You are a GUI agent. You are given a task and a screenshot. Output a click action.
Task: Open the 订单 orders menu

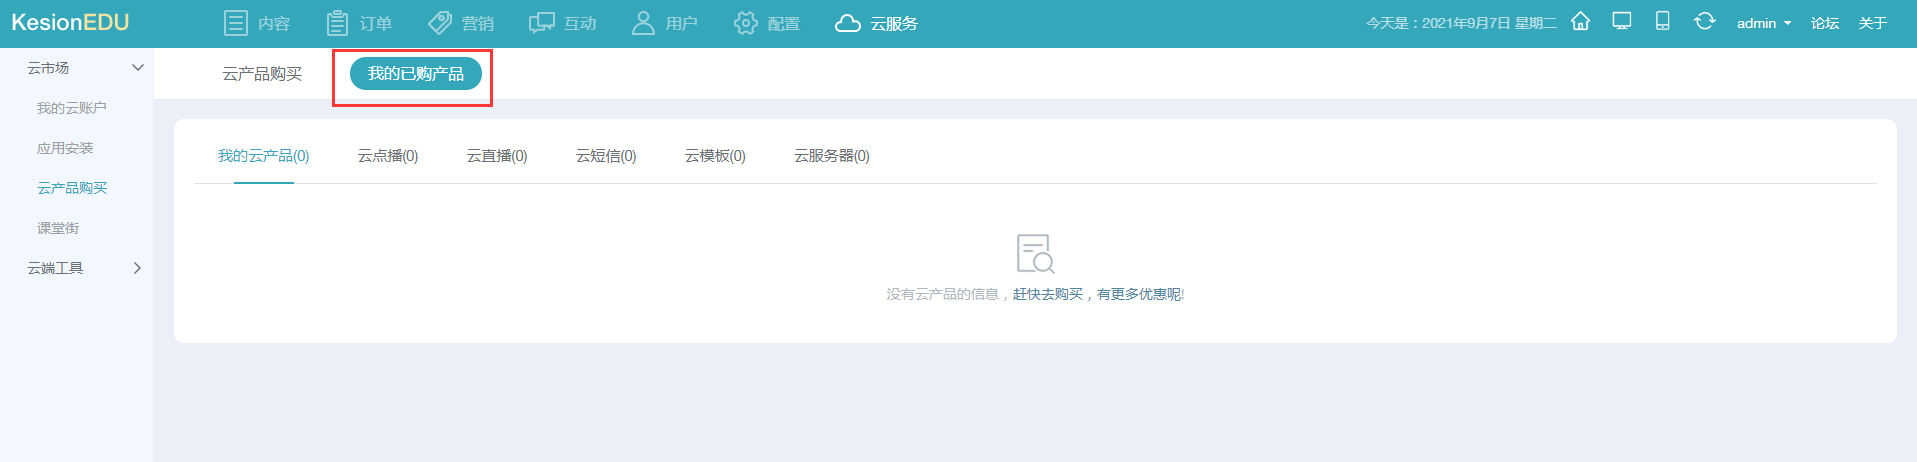[x=359, y=23]
